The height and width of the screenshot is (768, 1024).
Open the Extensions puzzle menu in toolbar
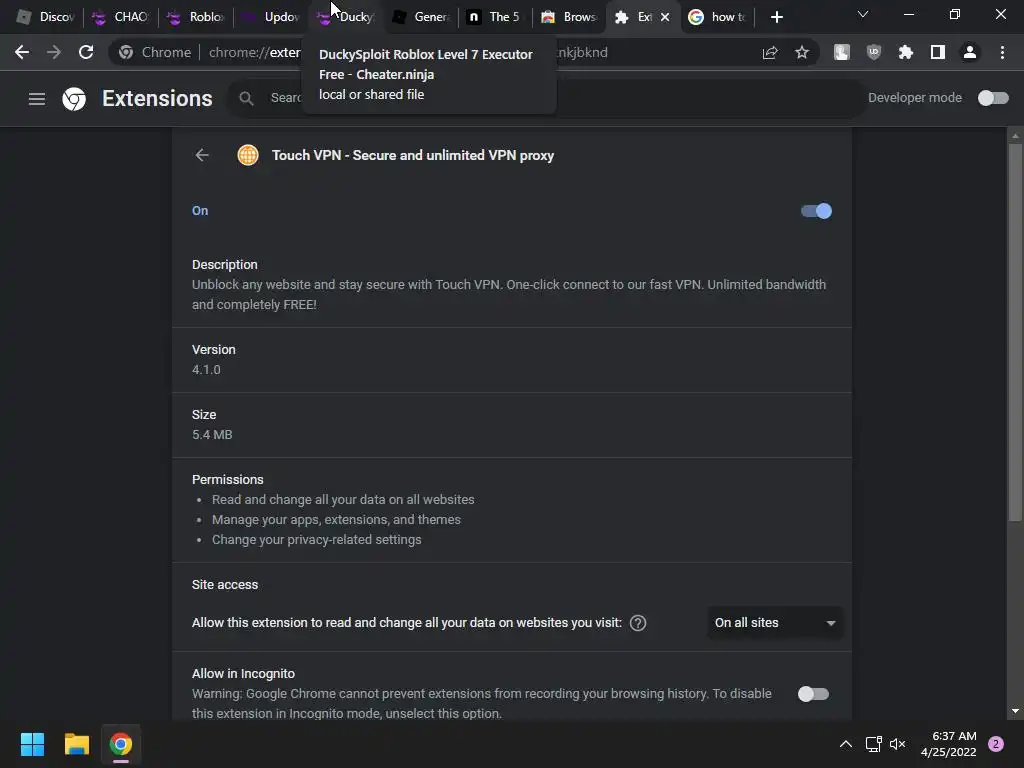906,52
